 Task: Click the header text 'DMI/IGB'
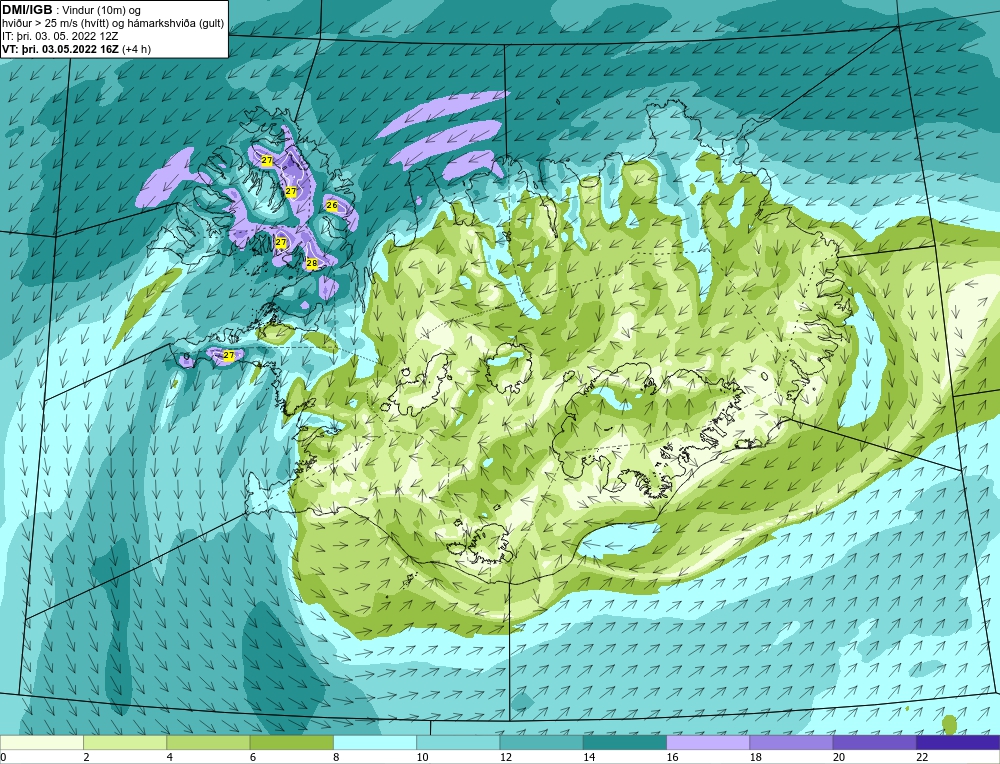pos(27,10)
